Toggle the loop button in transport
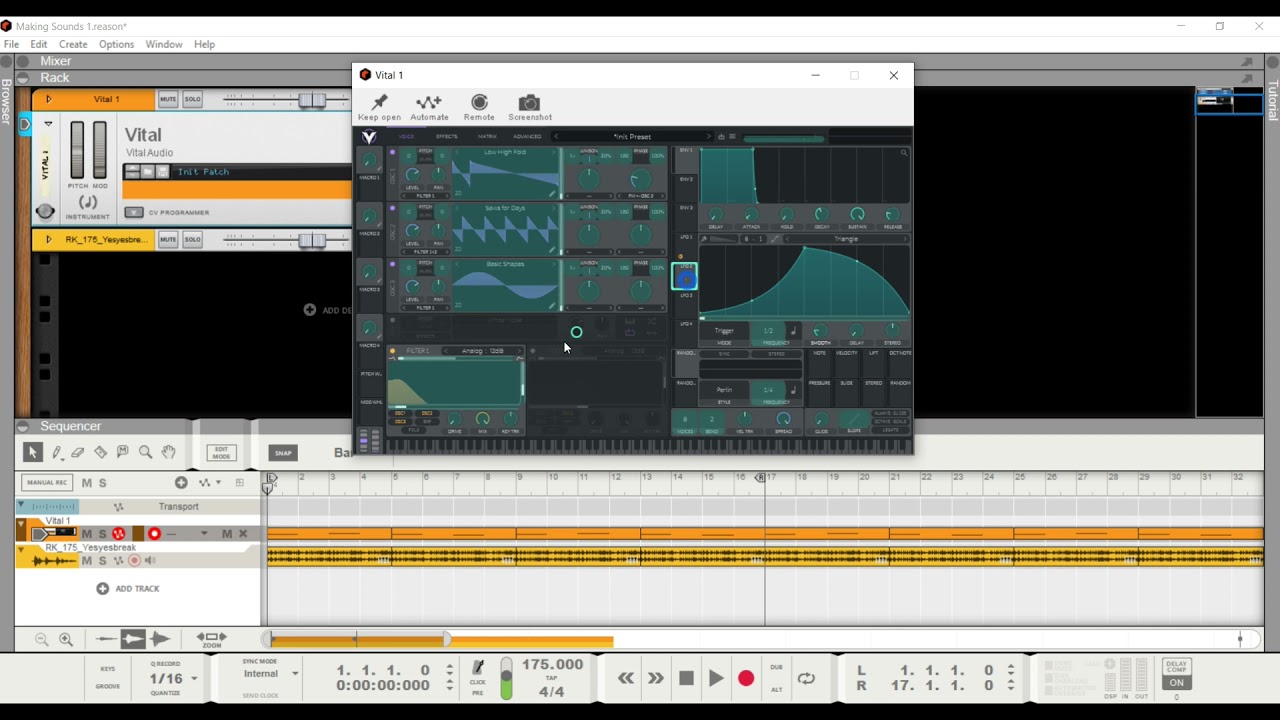The width and height of the screenshot is (1280, 720). (806, 678)
